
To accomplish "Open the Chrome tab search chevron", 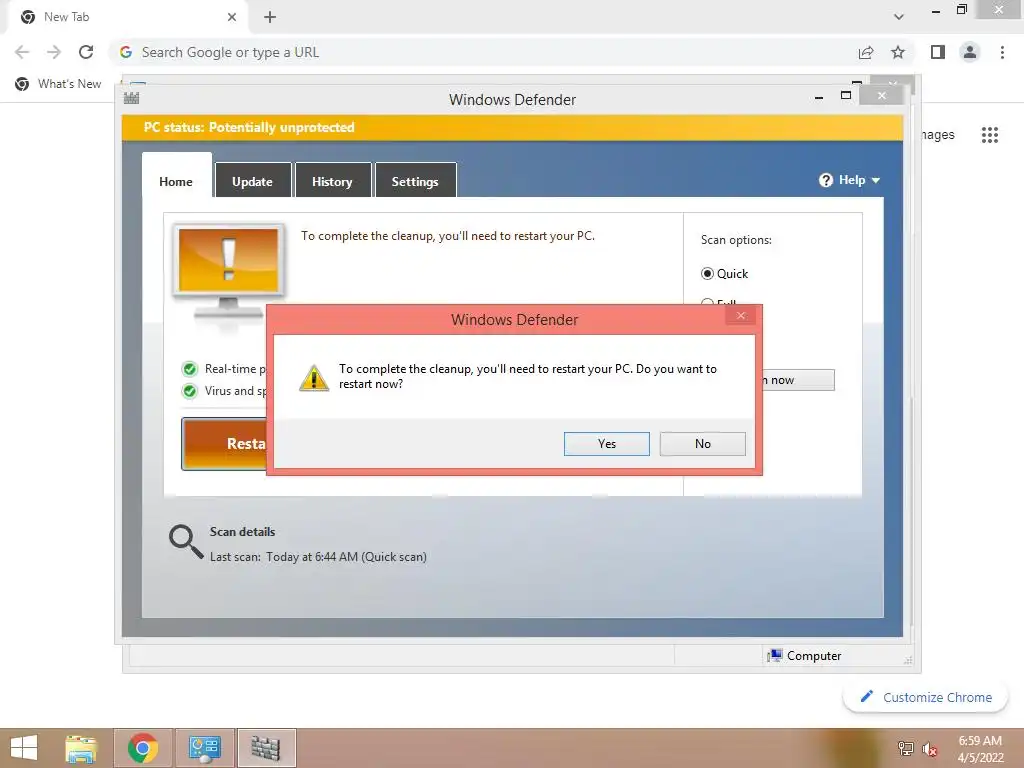I will [899, 17].
